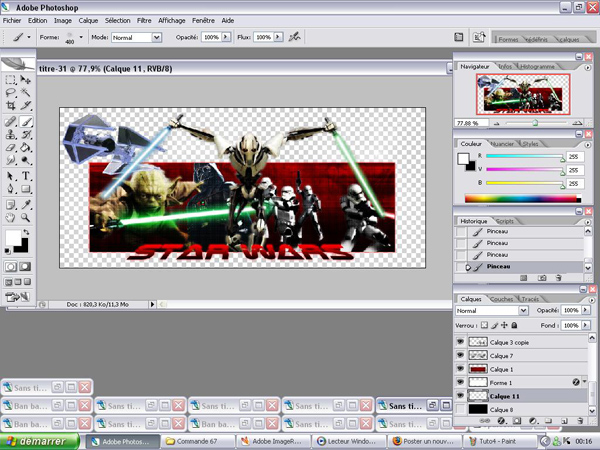Viewport: 600px width, 450px height.
Task: Edit the Navigateur zoom percentage field
Action: coord(471,123)
